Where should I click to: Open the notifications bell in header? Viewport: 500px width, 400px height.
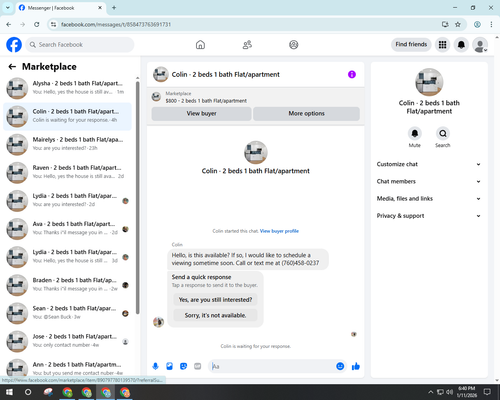coord(461,45)
